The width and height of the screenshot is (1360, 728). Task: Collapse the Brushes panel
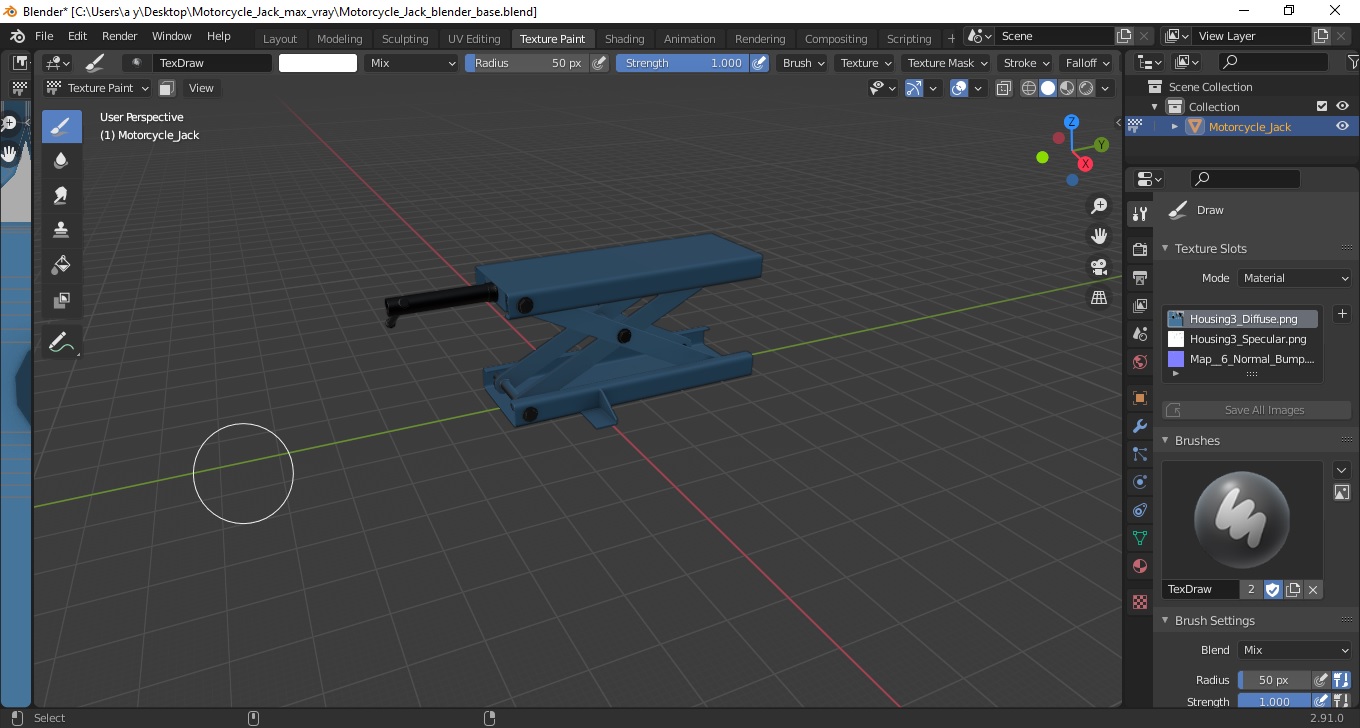click(1166, 440)
